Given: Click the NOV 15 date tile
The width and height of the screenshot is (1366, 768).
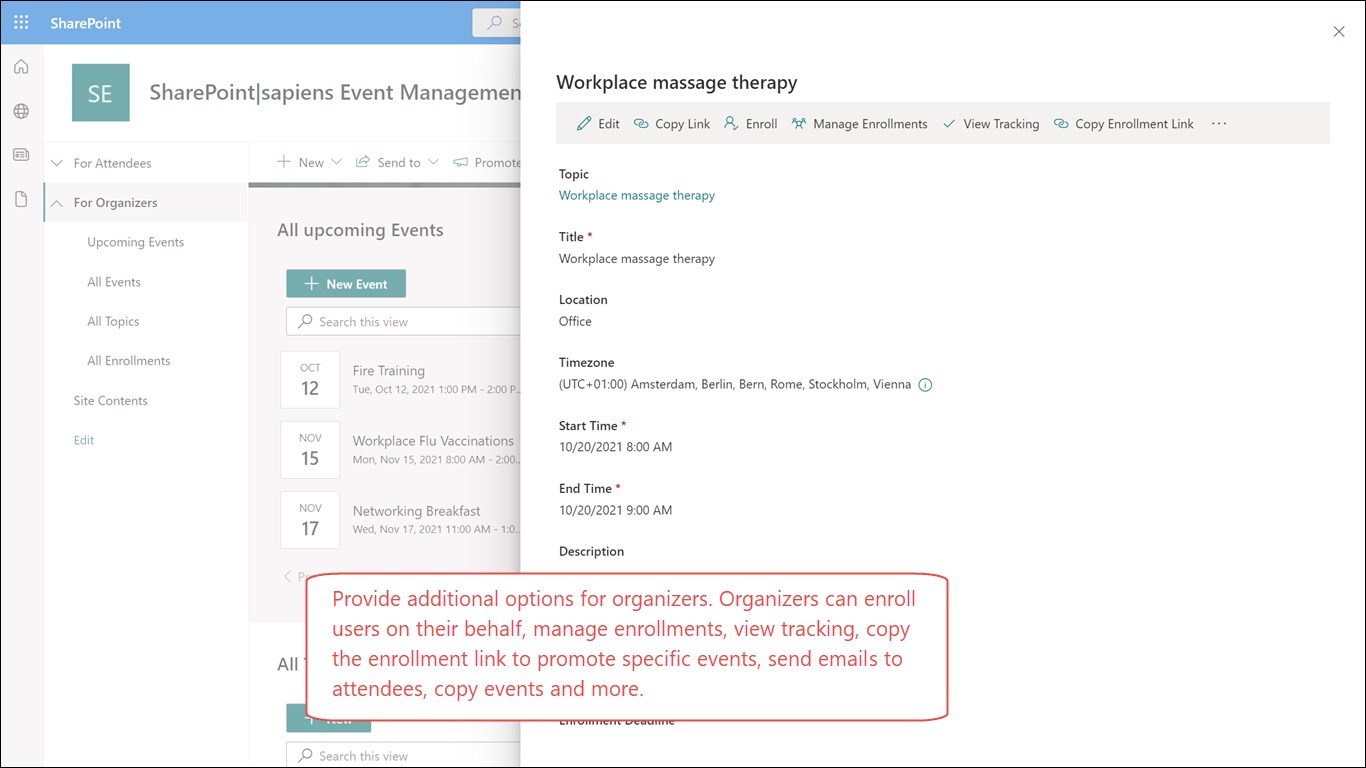Looking at the screenshot, I should (x=310, y=450).
